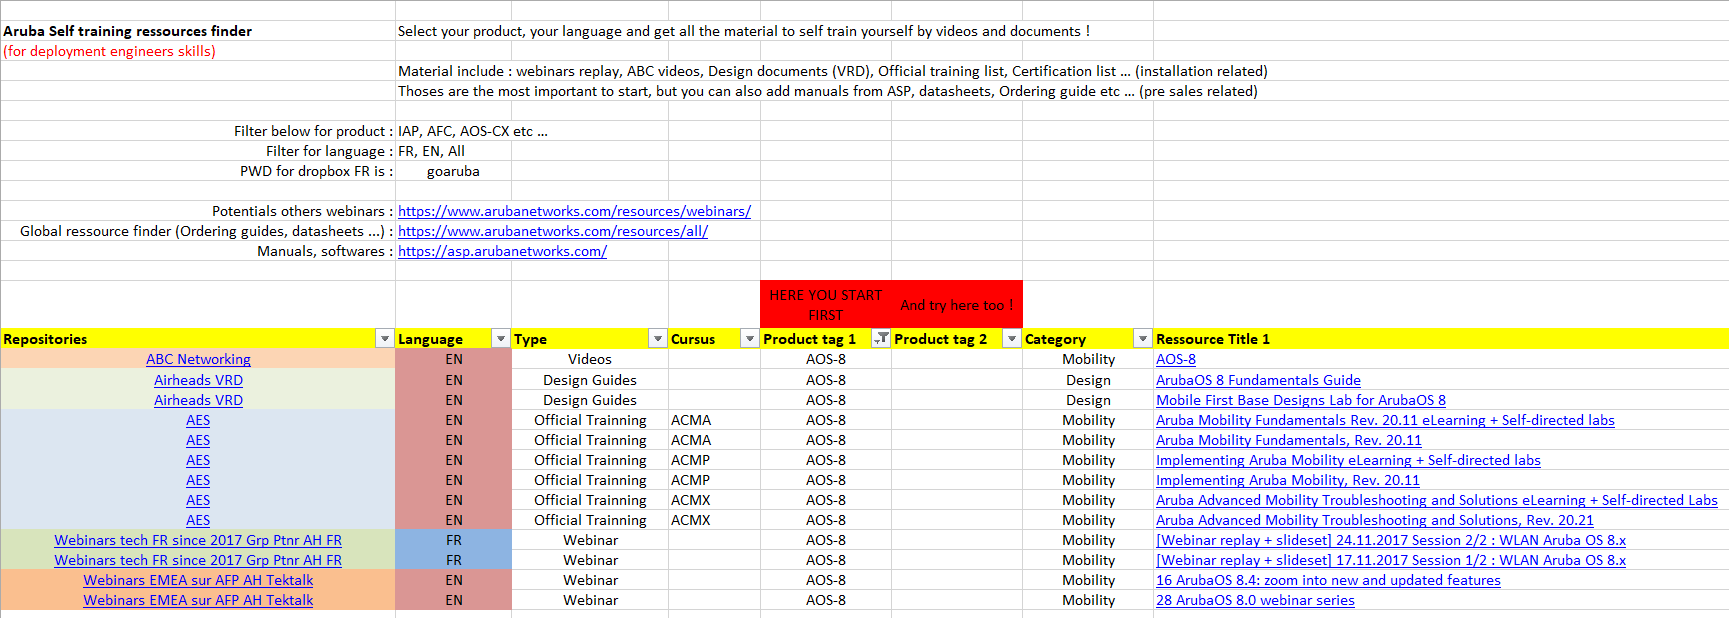Open the ArubaOS 8 Fundamentals Guide link
Image resolution: width=1729 pixels, height=618 pixels.
coord(1258,380)
